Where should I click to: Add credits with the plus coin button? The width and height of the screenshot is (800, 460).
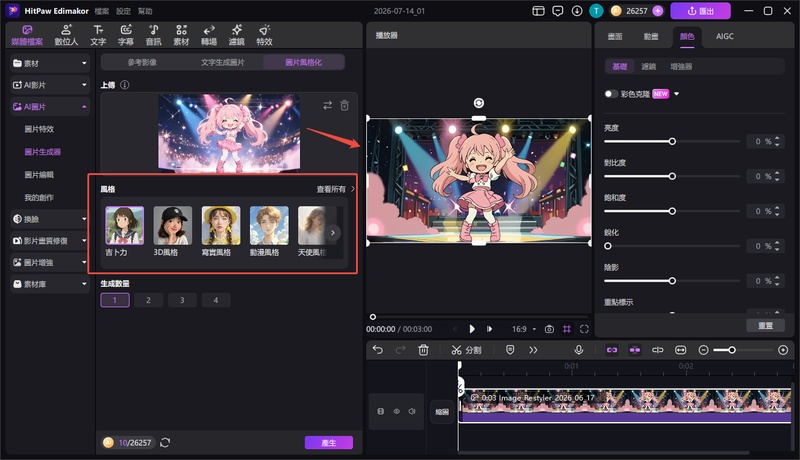(x=658, y=11)
